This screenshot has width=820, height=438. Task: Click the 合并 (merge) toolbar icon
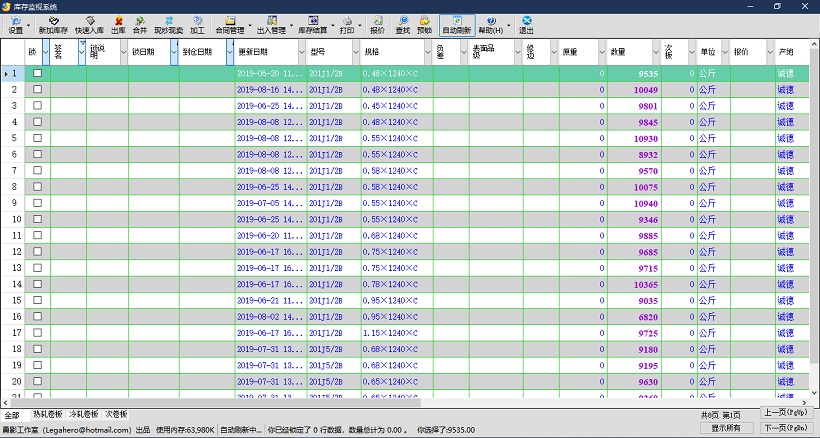click(140, 25)
